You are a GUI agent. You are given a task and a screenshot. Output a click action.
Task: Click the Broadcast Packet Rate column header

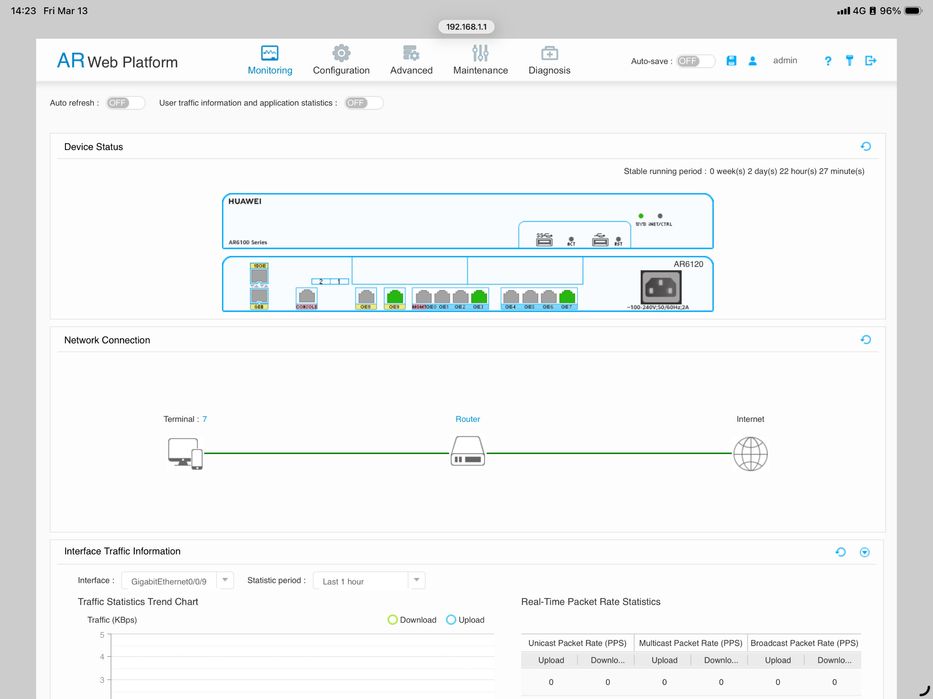pyautogui.click(x=804, y=643)
